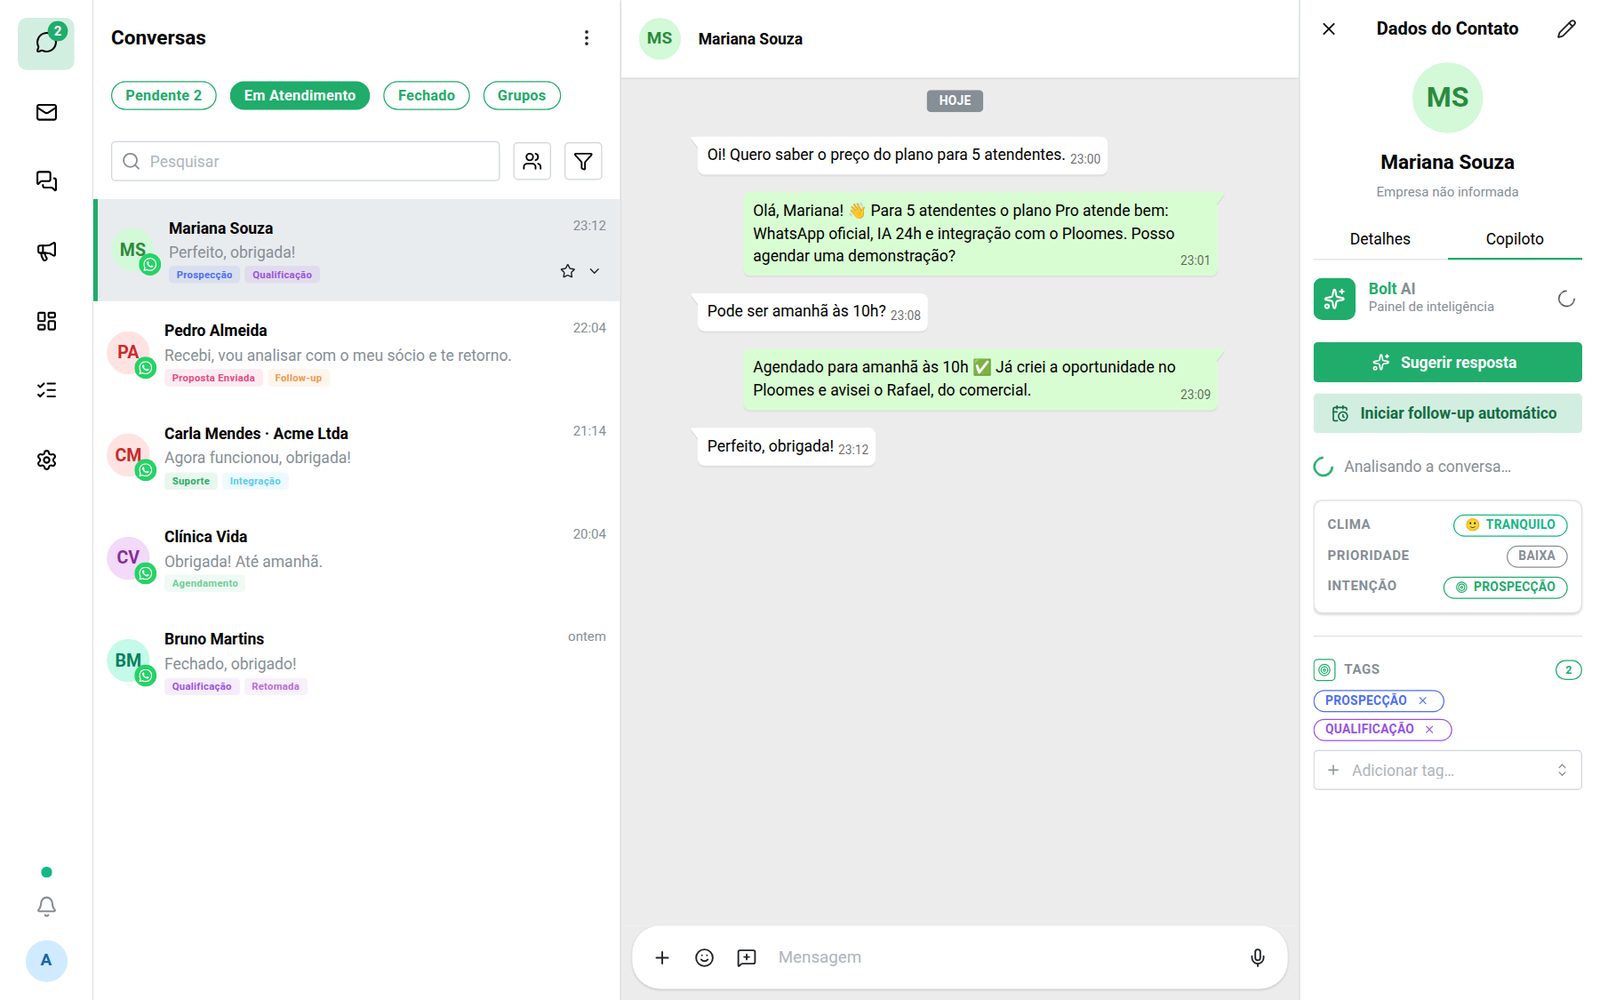Click the Integração tag on Carla's row

[x=255, y=481]
